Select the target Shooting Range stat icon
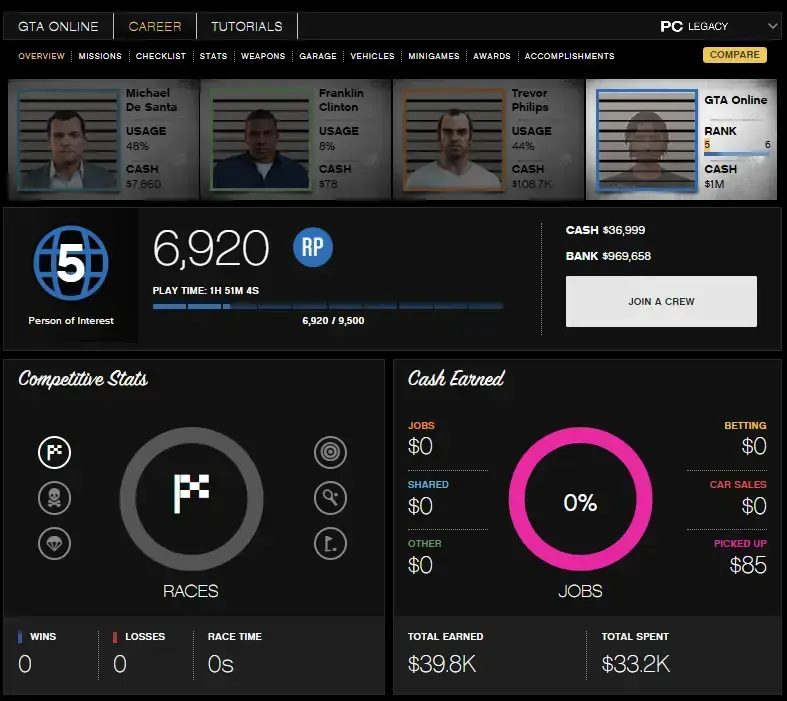 [329, 453]
